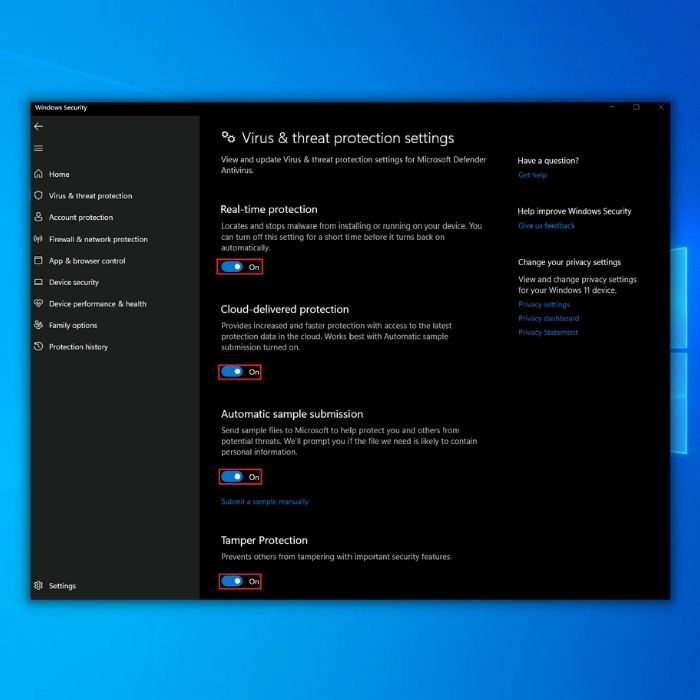Open the Privacy dashboard link
This screenshot has height=700, width=700.
point(549,318)
